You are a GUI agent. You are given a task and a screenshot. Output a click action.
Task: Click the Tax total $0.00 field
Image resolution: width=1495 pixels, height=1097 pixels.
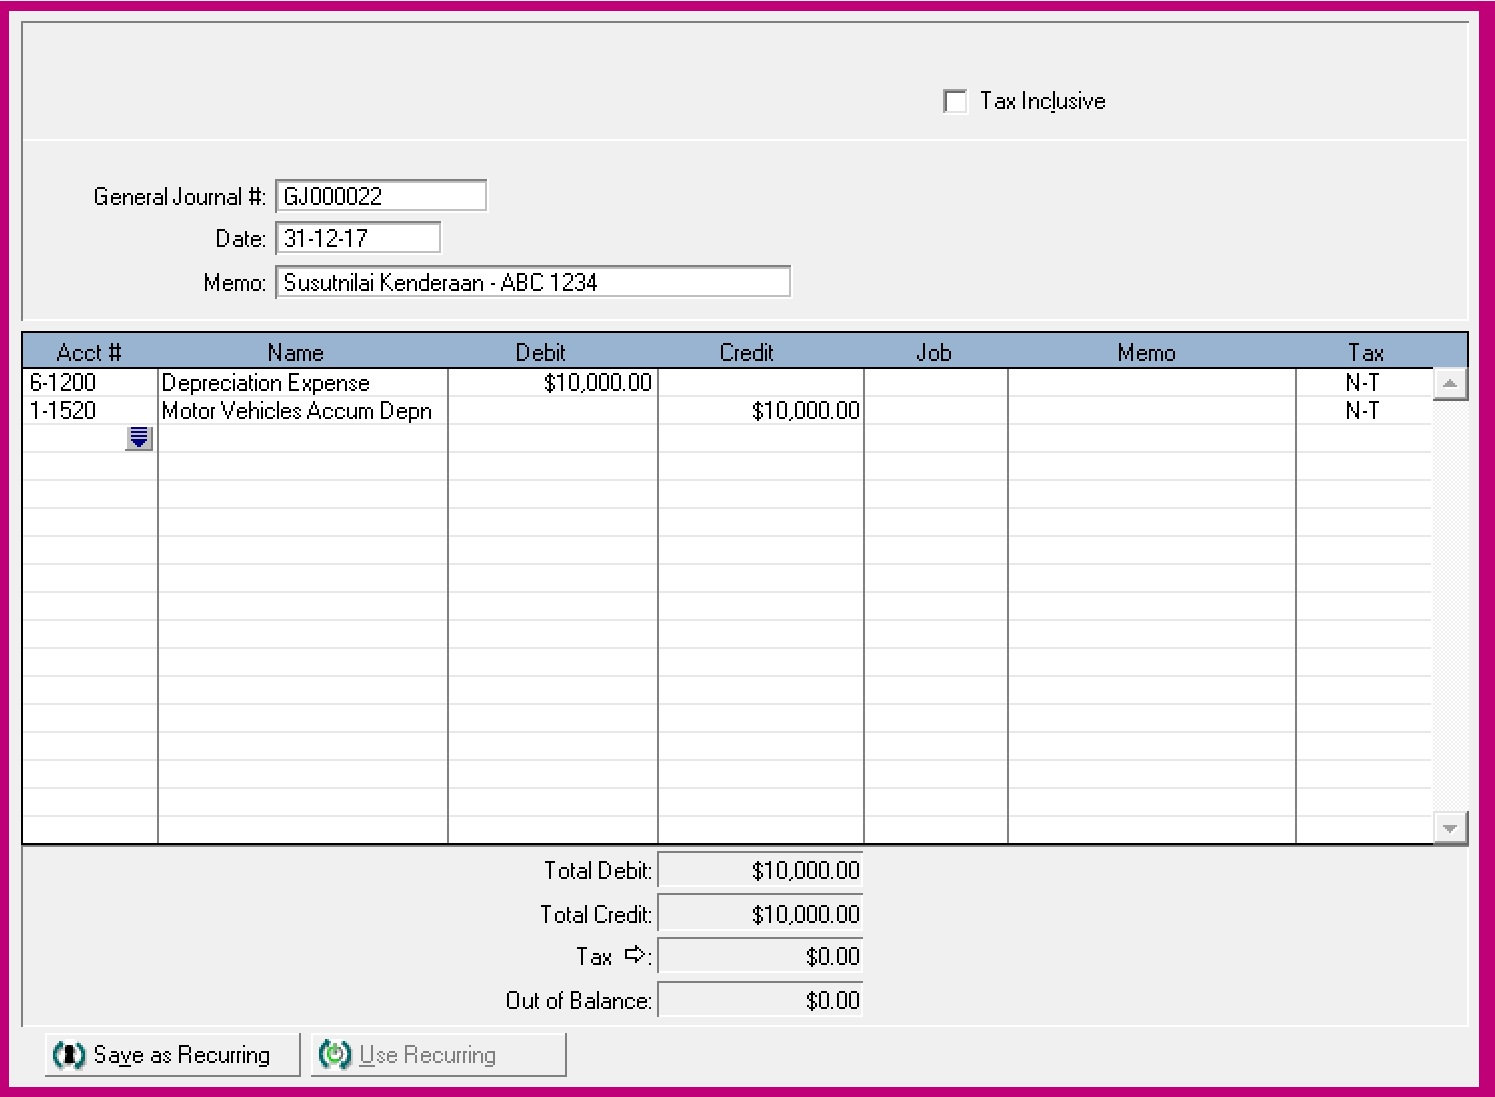click(760, 956)
